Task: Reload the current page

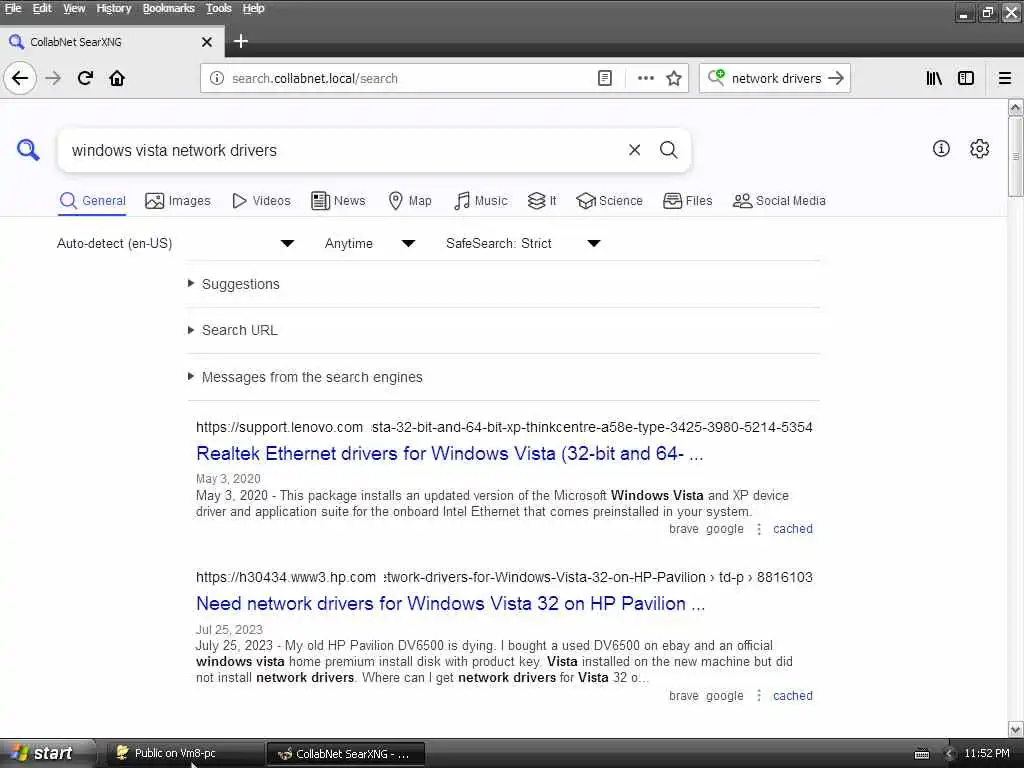Action: [85, 78]
